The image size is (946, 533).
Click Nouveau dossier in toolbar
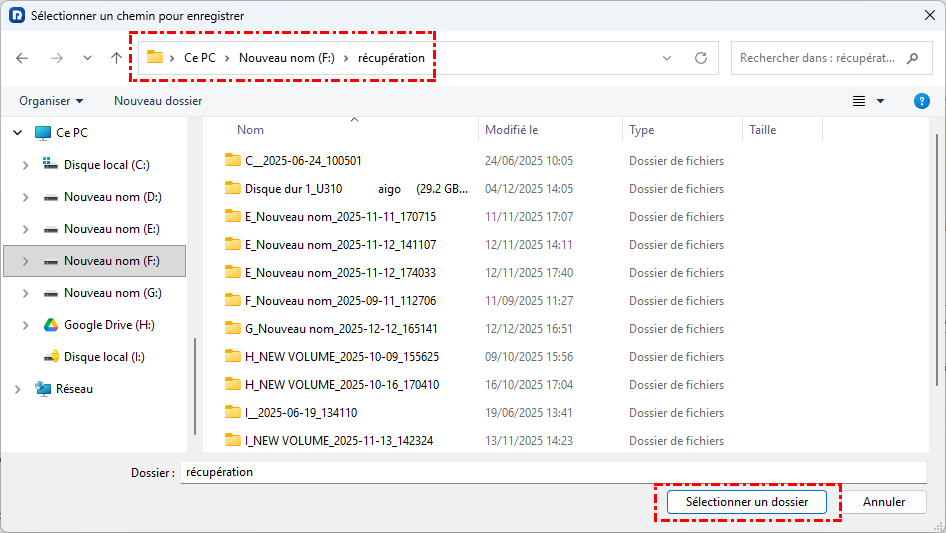pos(158,101)
